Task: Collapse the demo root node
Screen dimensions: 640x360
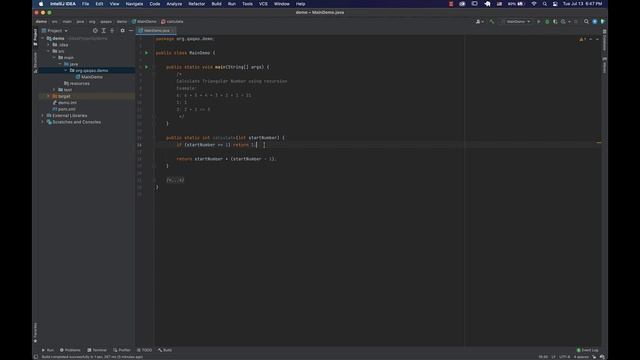Action: pos(43,38)
